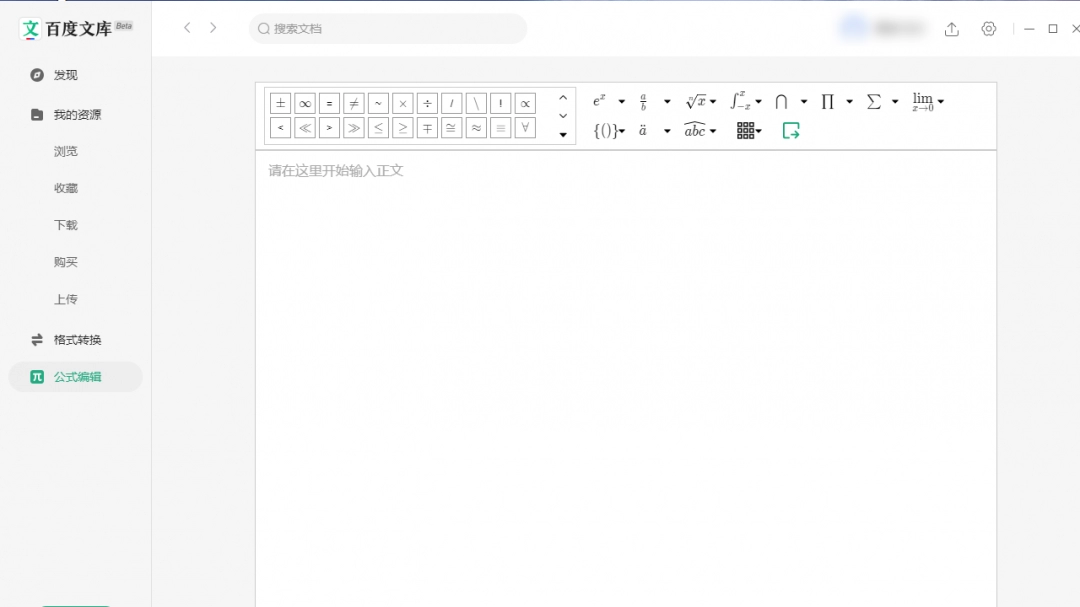Expand the full symbol gallery list
1080x607 pixels.
[563, 135]
